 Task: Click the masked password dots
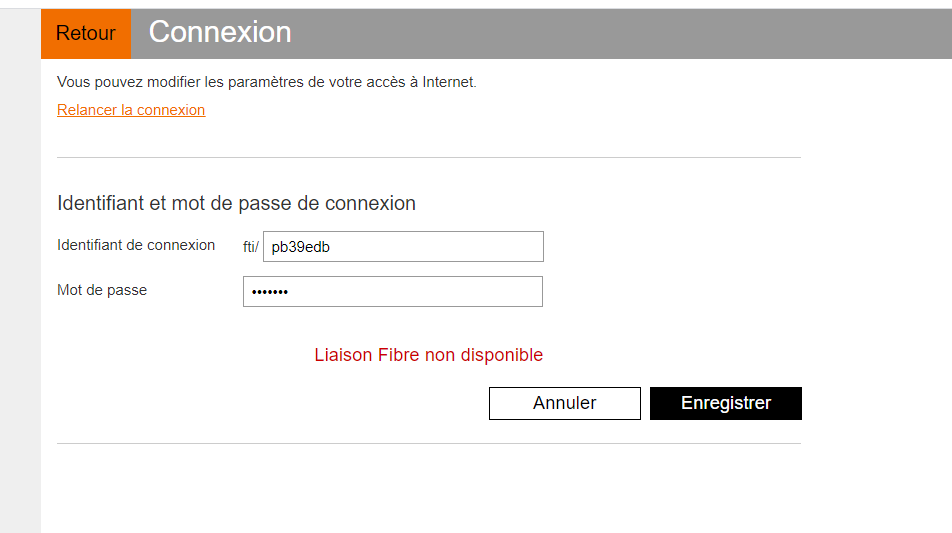click(269, 292)
